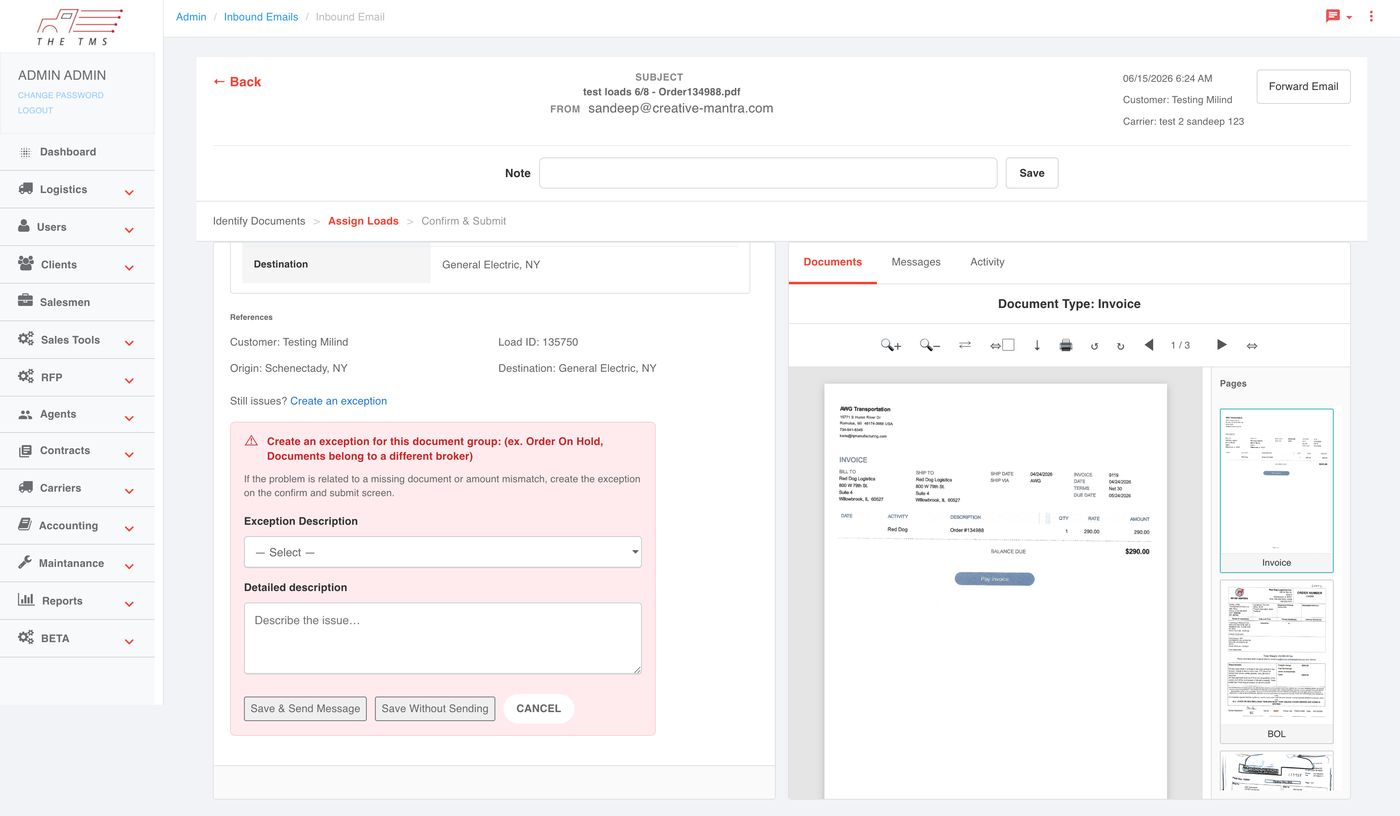The width and height of the screenshot is (1400, 816).
Task: Click the Users person icon
Action: pyautogui.click(x=24, y=226)
